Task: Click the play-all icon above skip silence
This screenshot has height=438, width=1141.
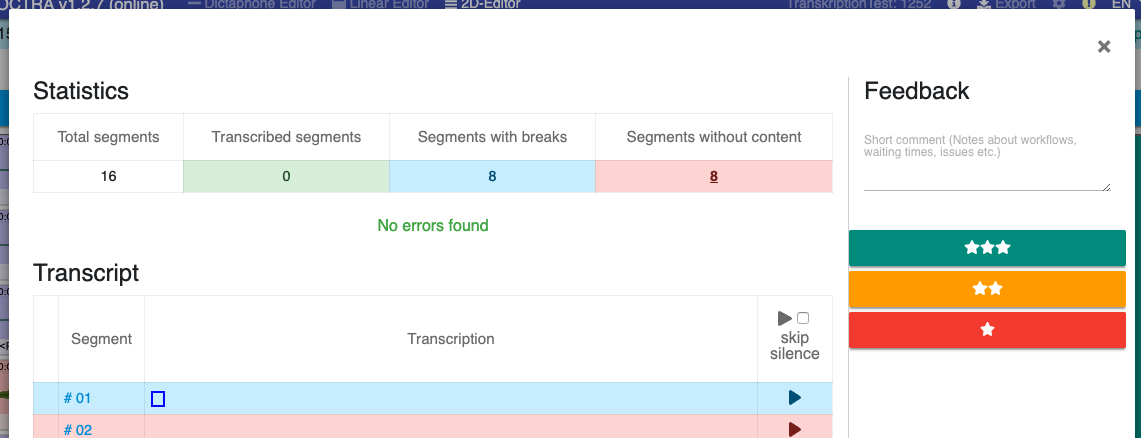Action: tap(784, 319)
